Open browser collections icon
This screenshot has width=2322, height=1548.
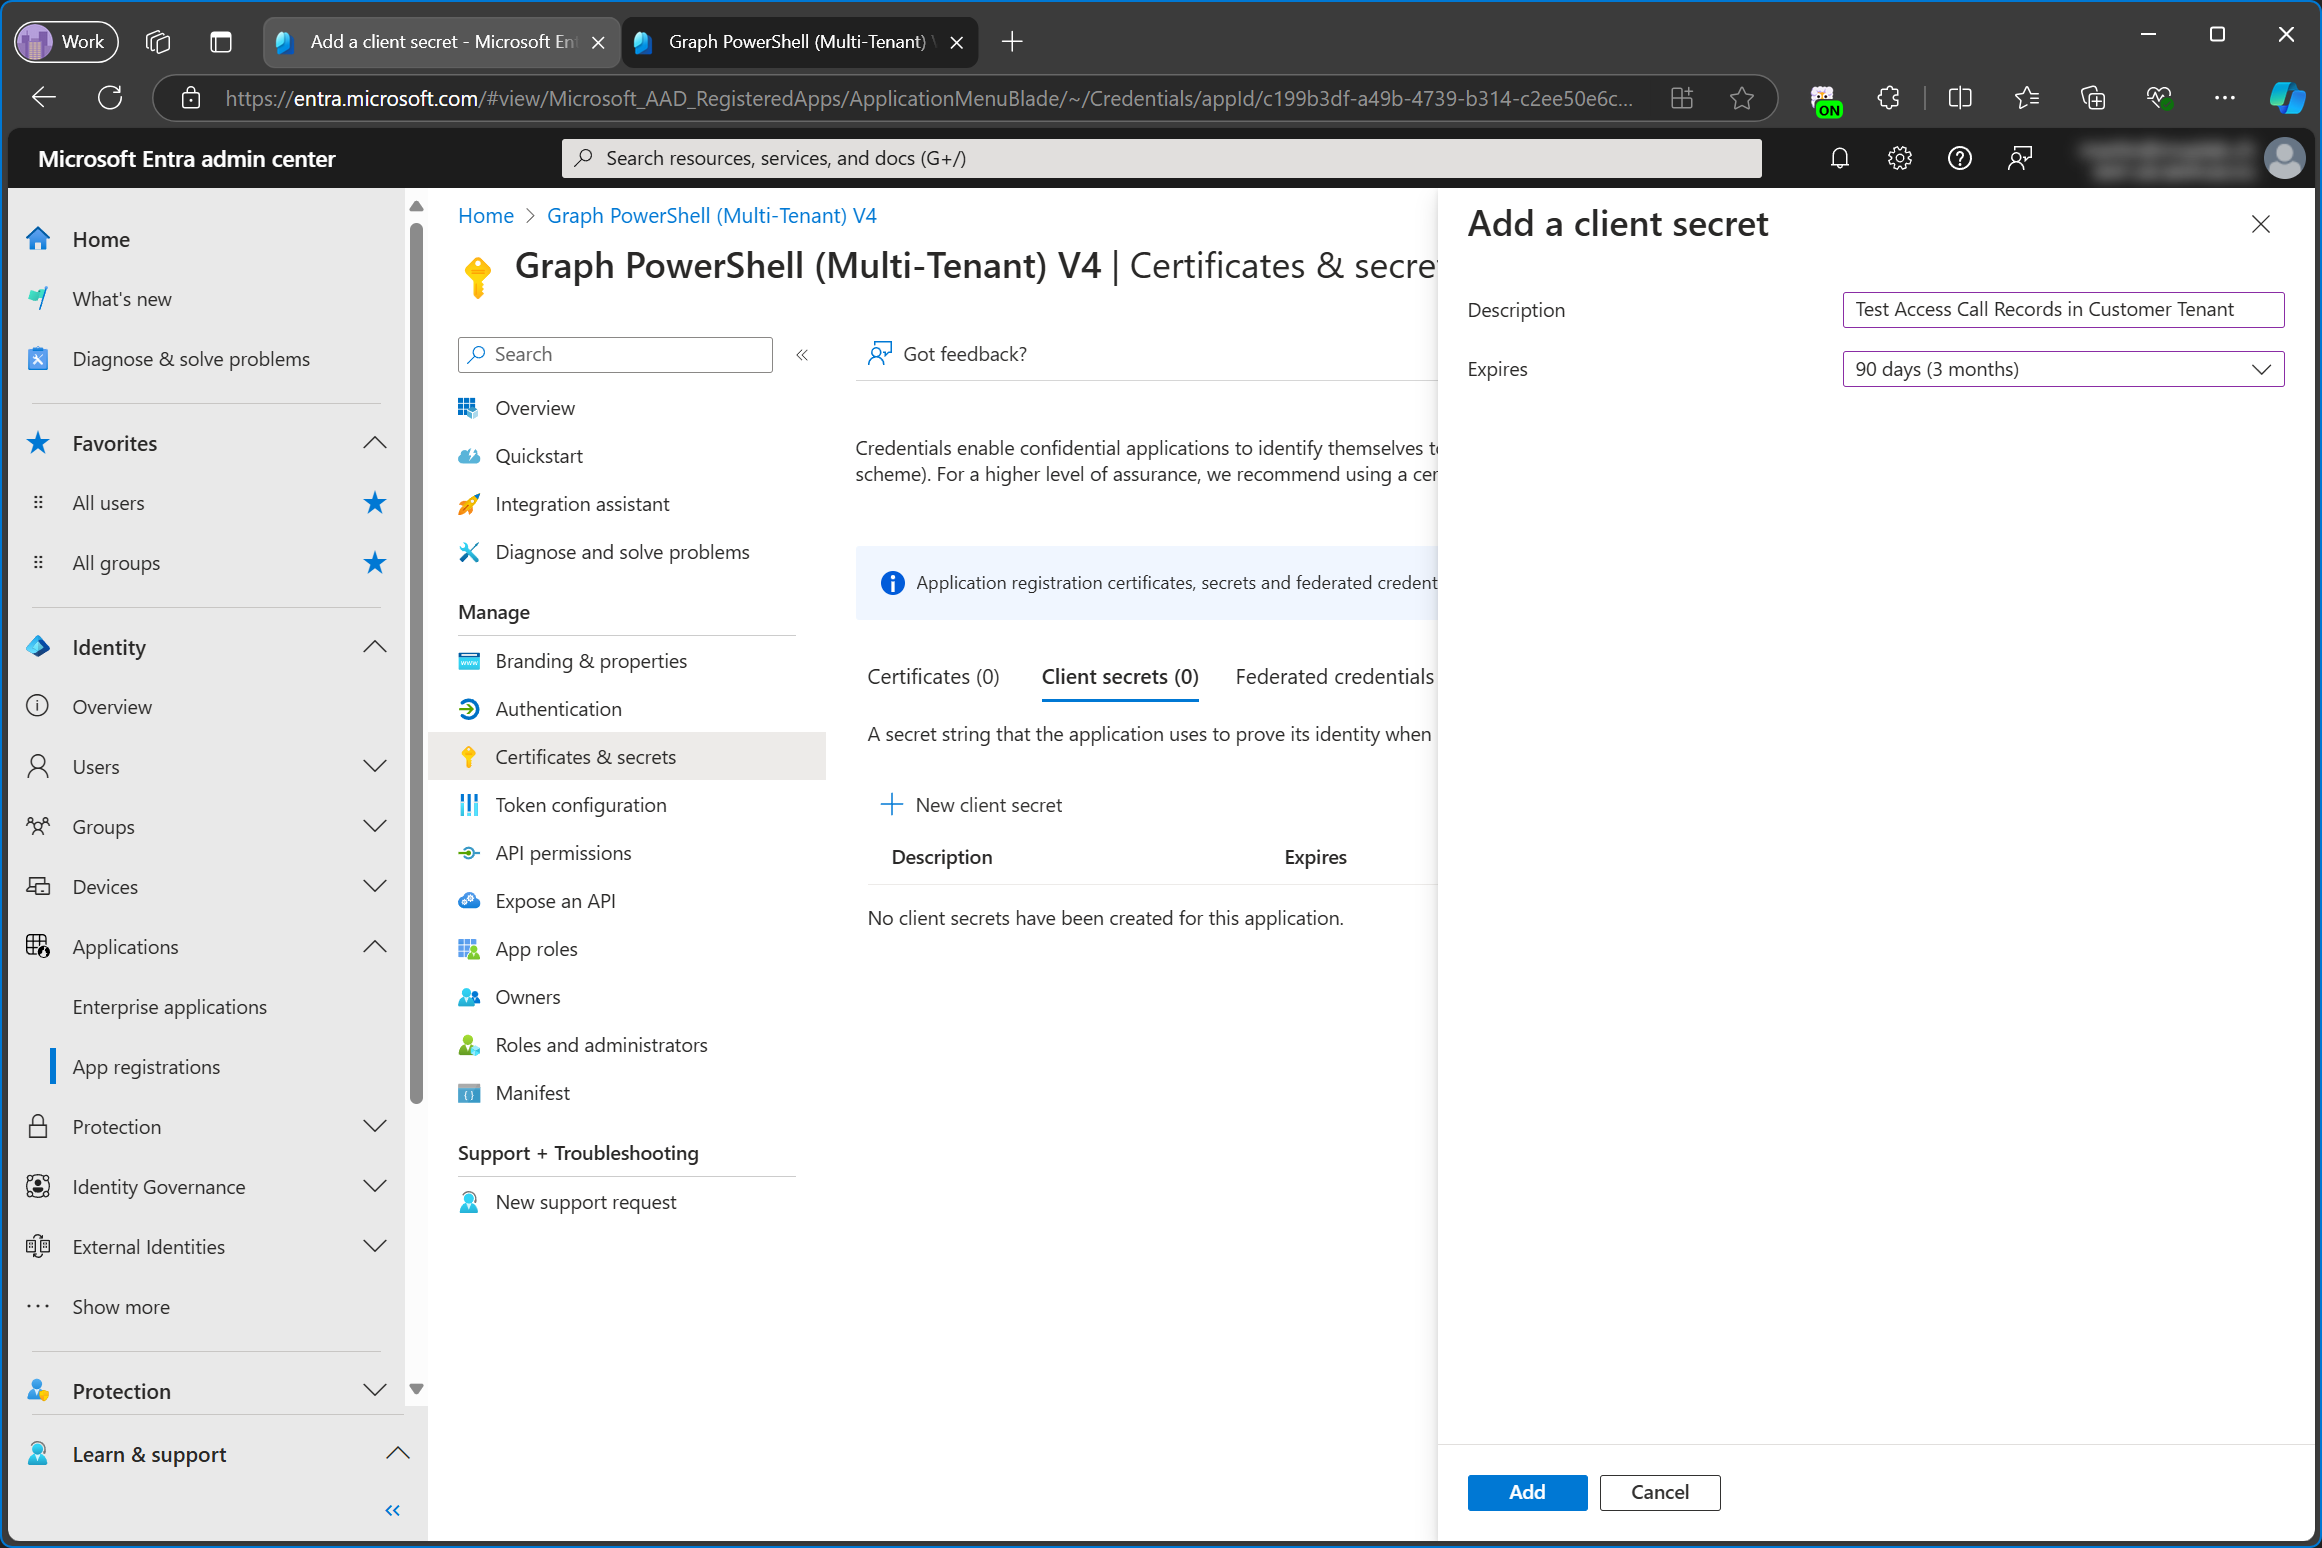coord(2092,98)
